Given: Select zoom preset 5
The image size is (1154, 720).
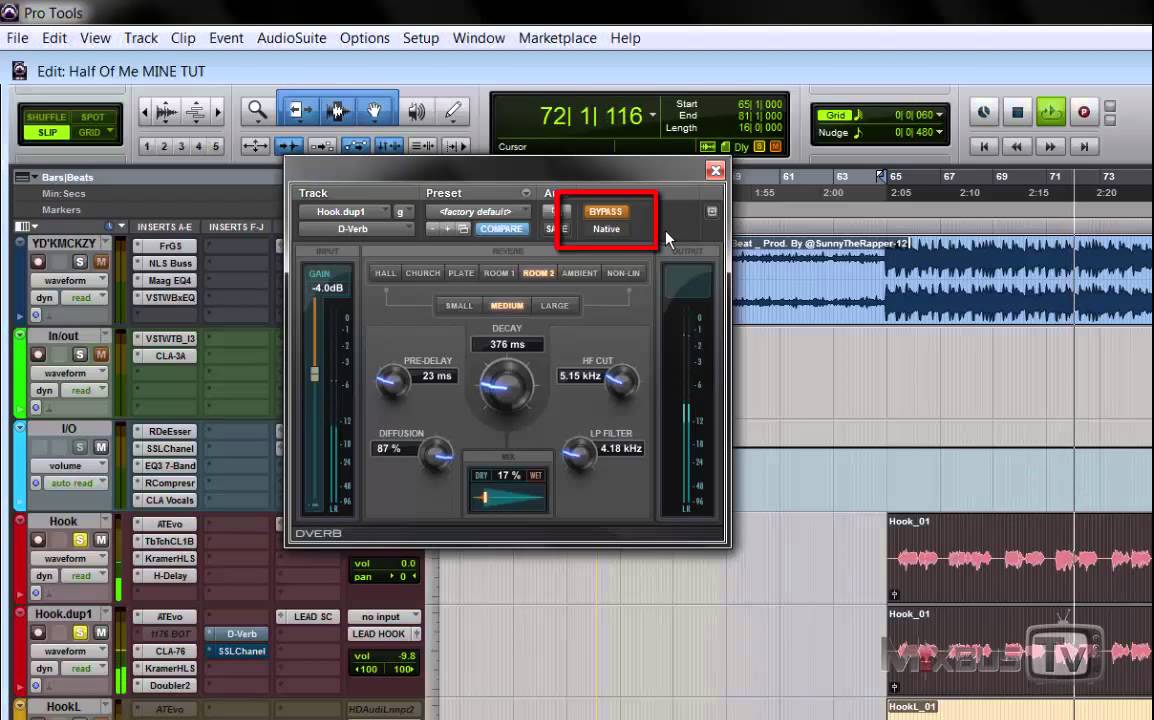Looking at the screenshot, I should tap(216, 147).
